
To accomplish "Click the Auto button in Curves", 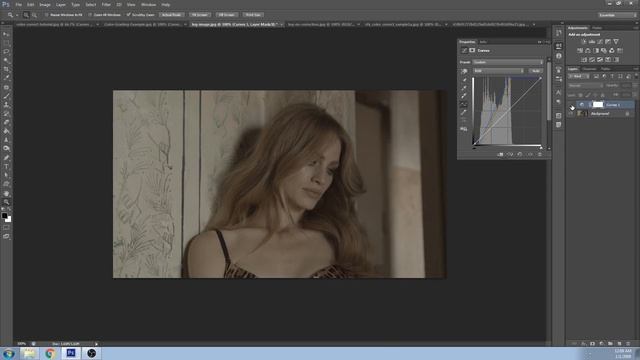I will (x=536, y=71).
